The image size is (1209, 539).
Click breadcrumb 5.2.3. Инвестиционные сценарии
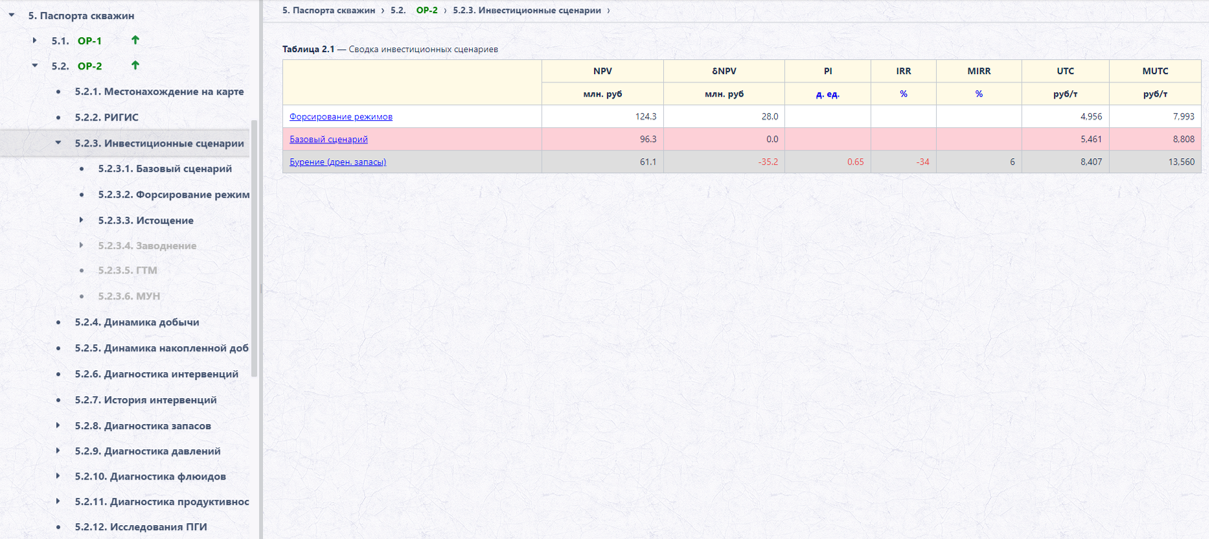click(x=527, y=10)
